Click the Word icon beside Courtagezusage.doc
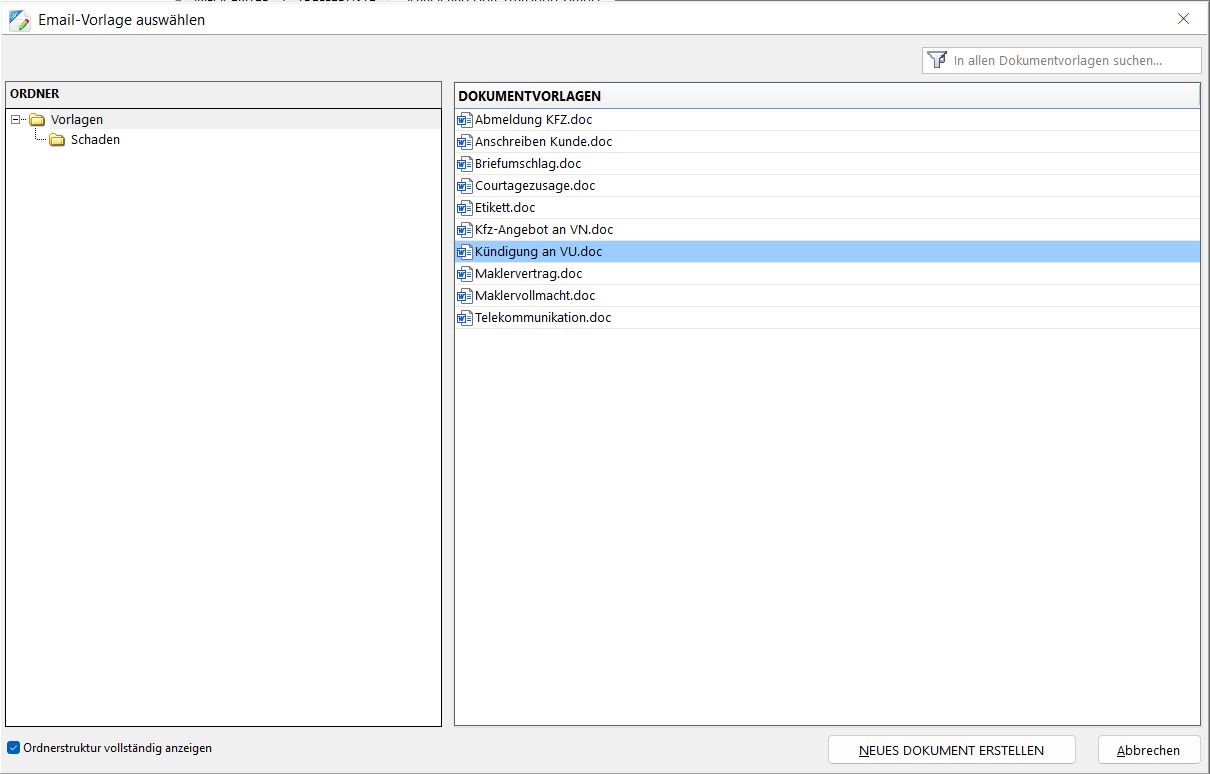The width and height of the screenshot is (1210, 774). pos(464,186)
